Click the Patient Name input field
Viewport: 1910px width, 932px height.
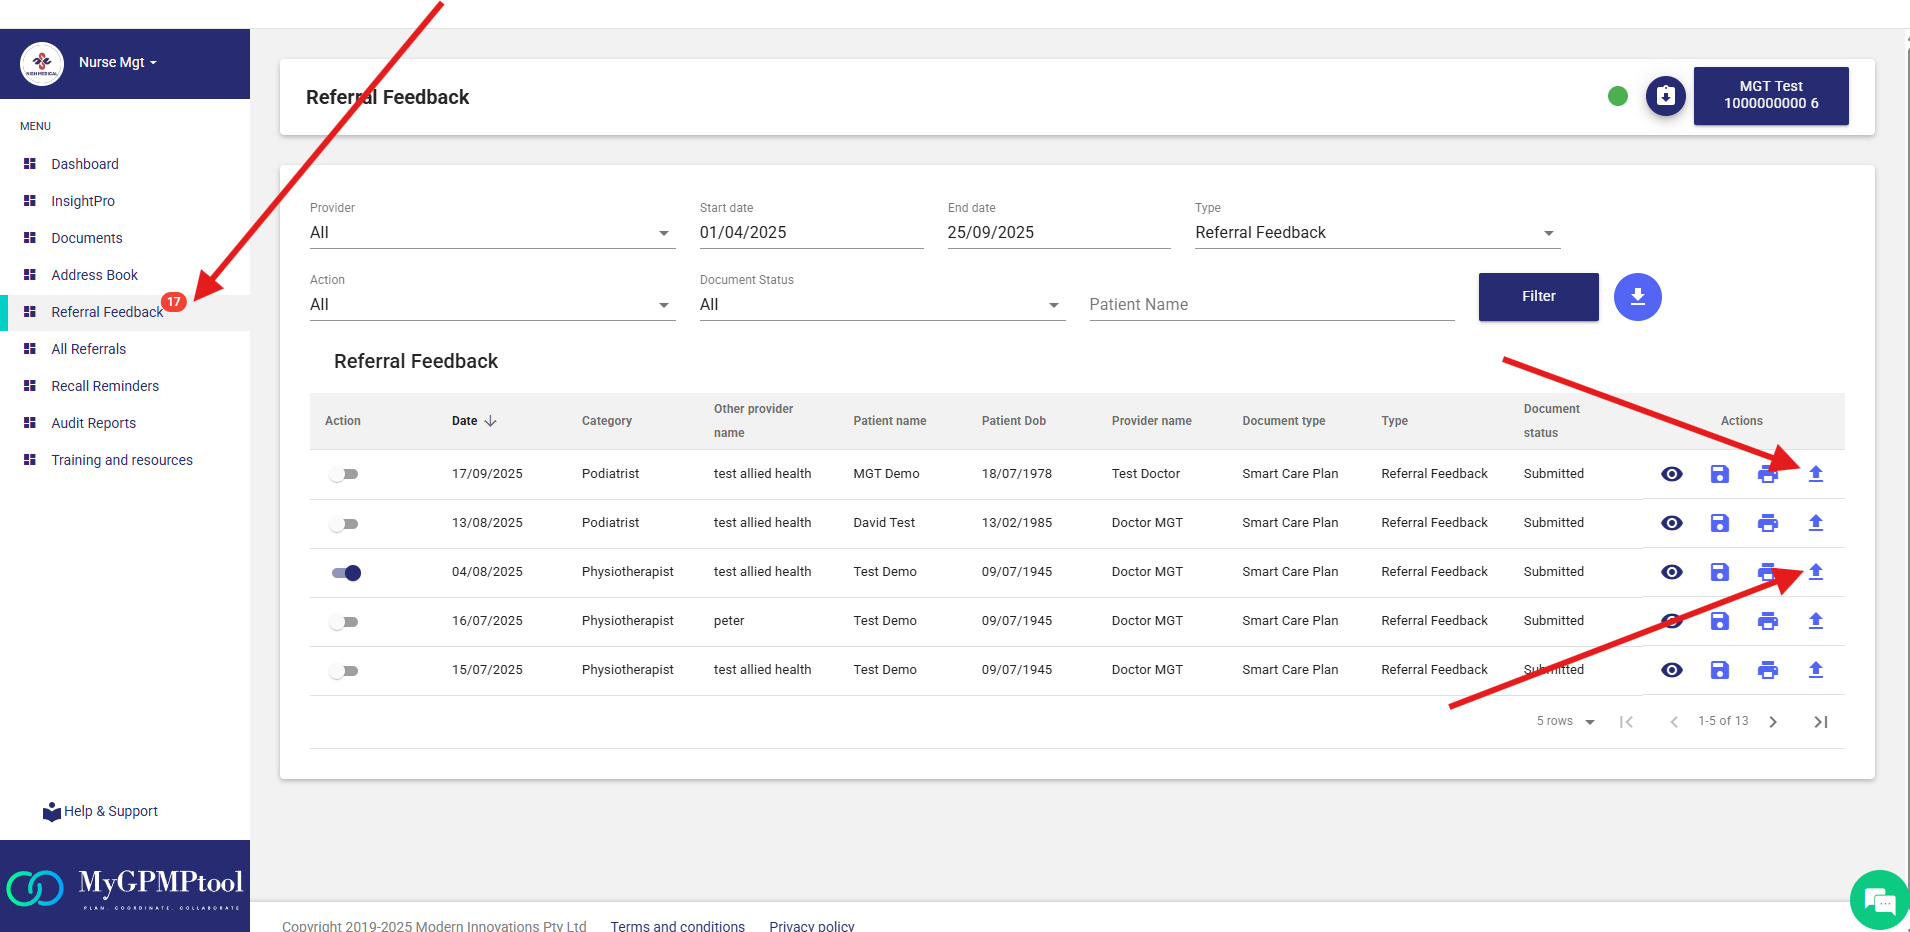1270,305
